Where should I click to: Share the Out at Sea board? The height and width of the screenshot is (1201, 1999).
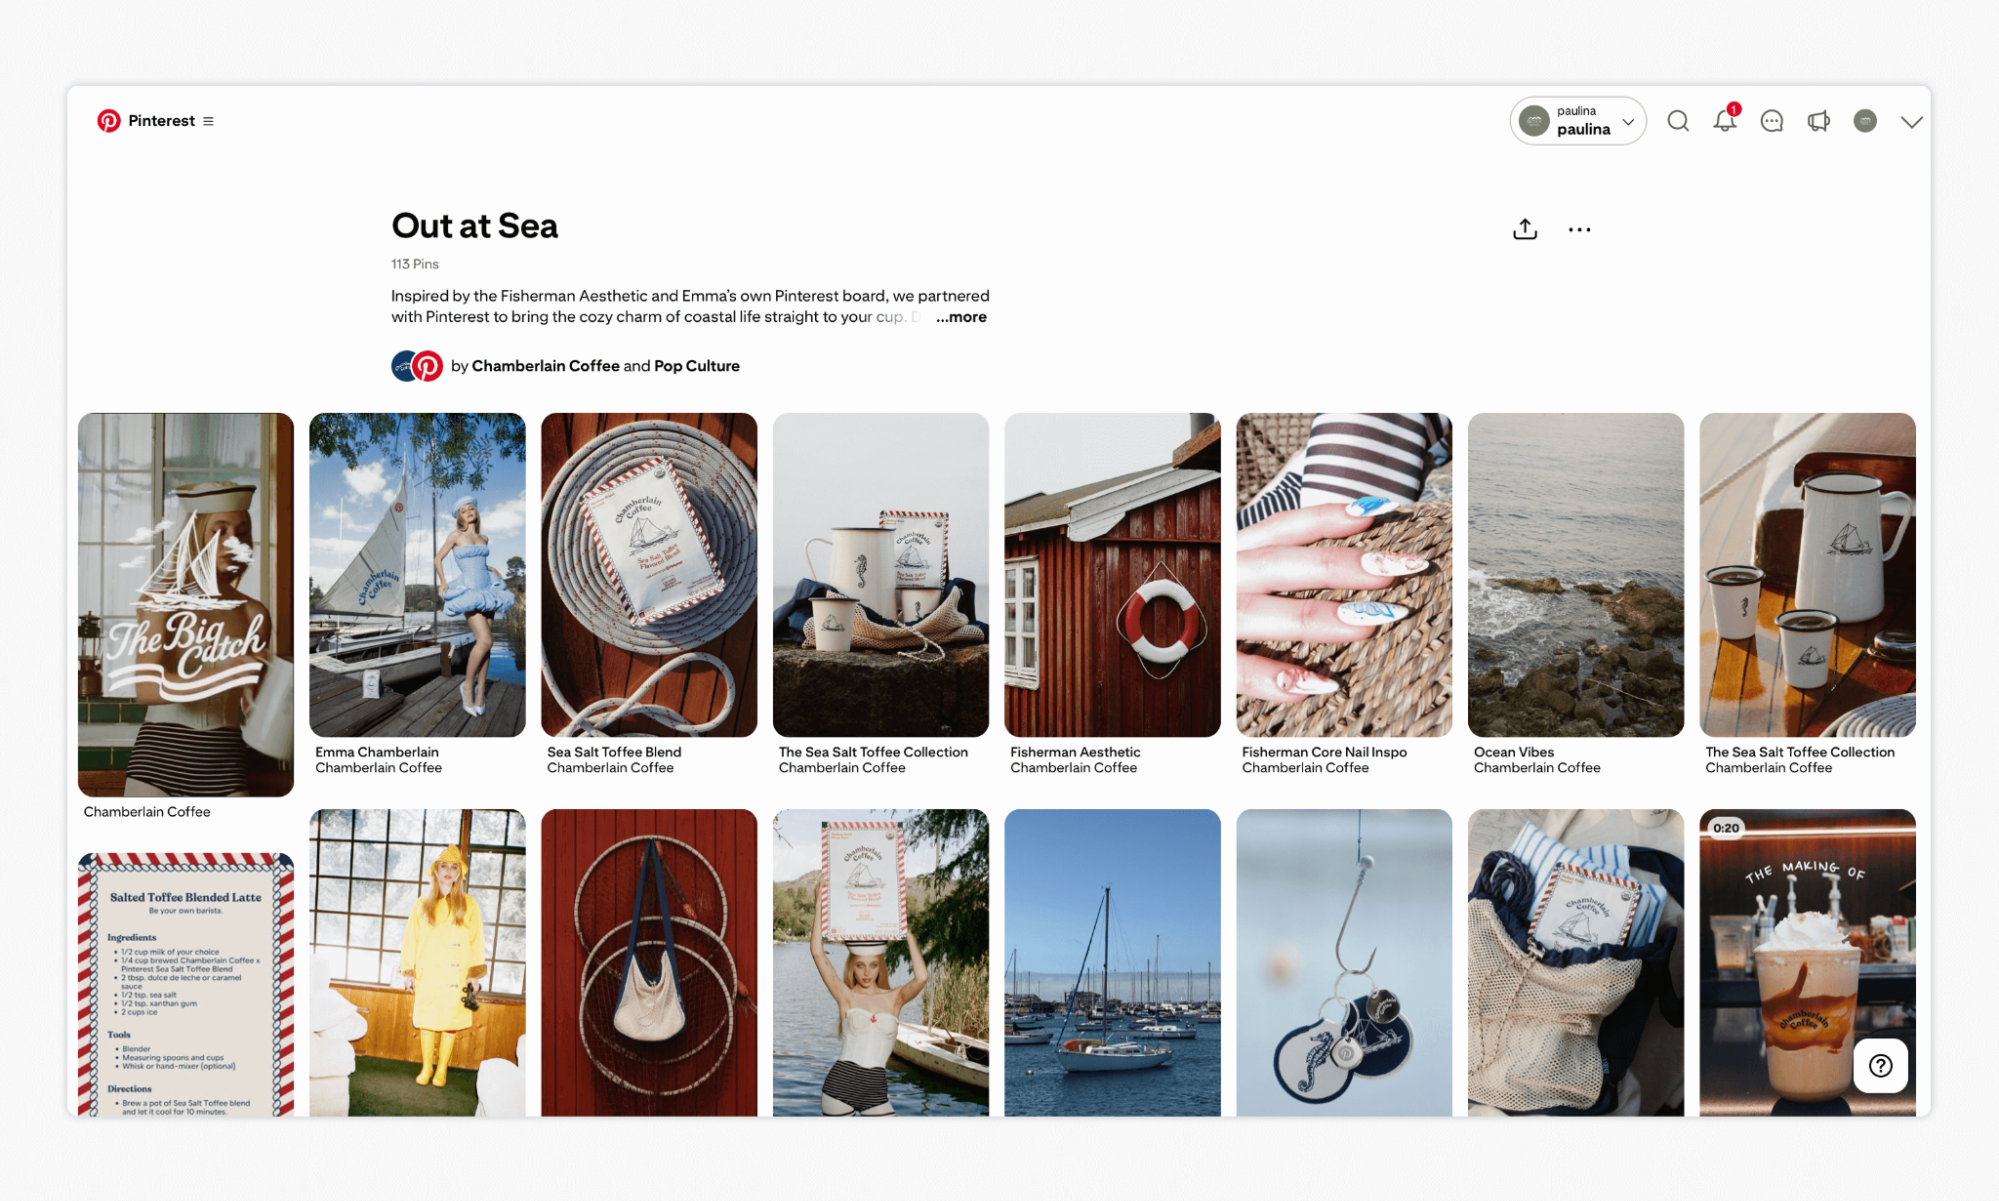tap(1525, 229)
